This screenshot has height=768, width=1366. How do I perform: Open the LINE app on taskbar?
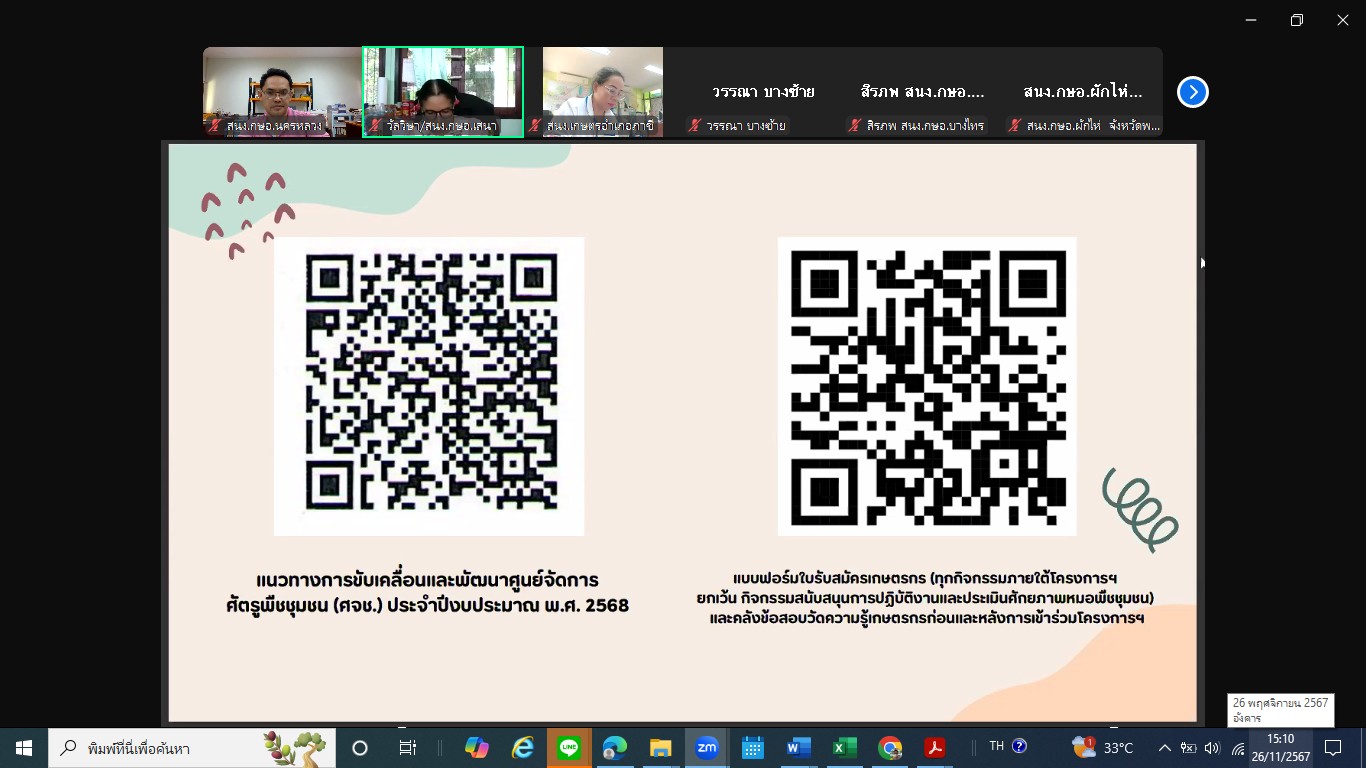pyautogui.click(x=569, y=748)
